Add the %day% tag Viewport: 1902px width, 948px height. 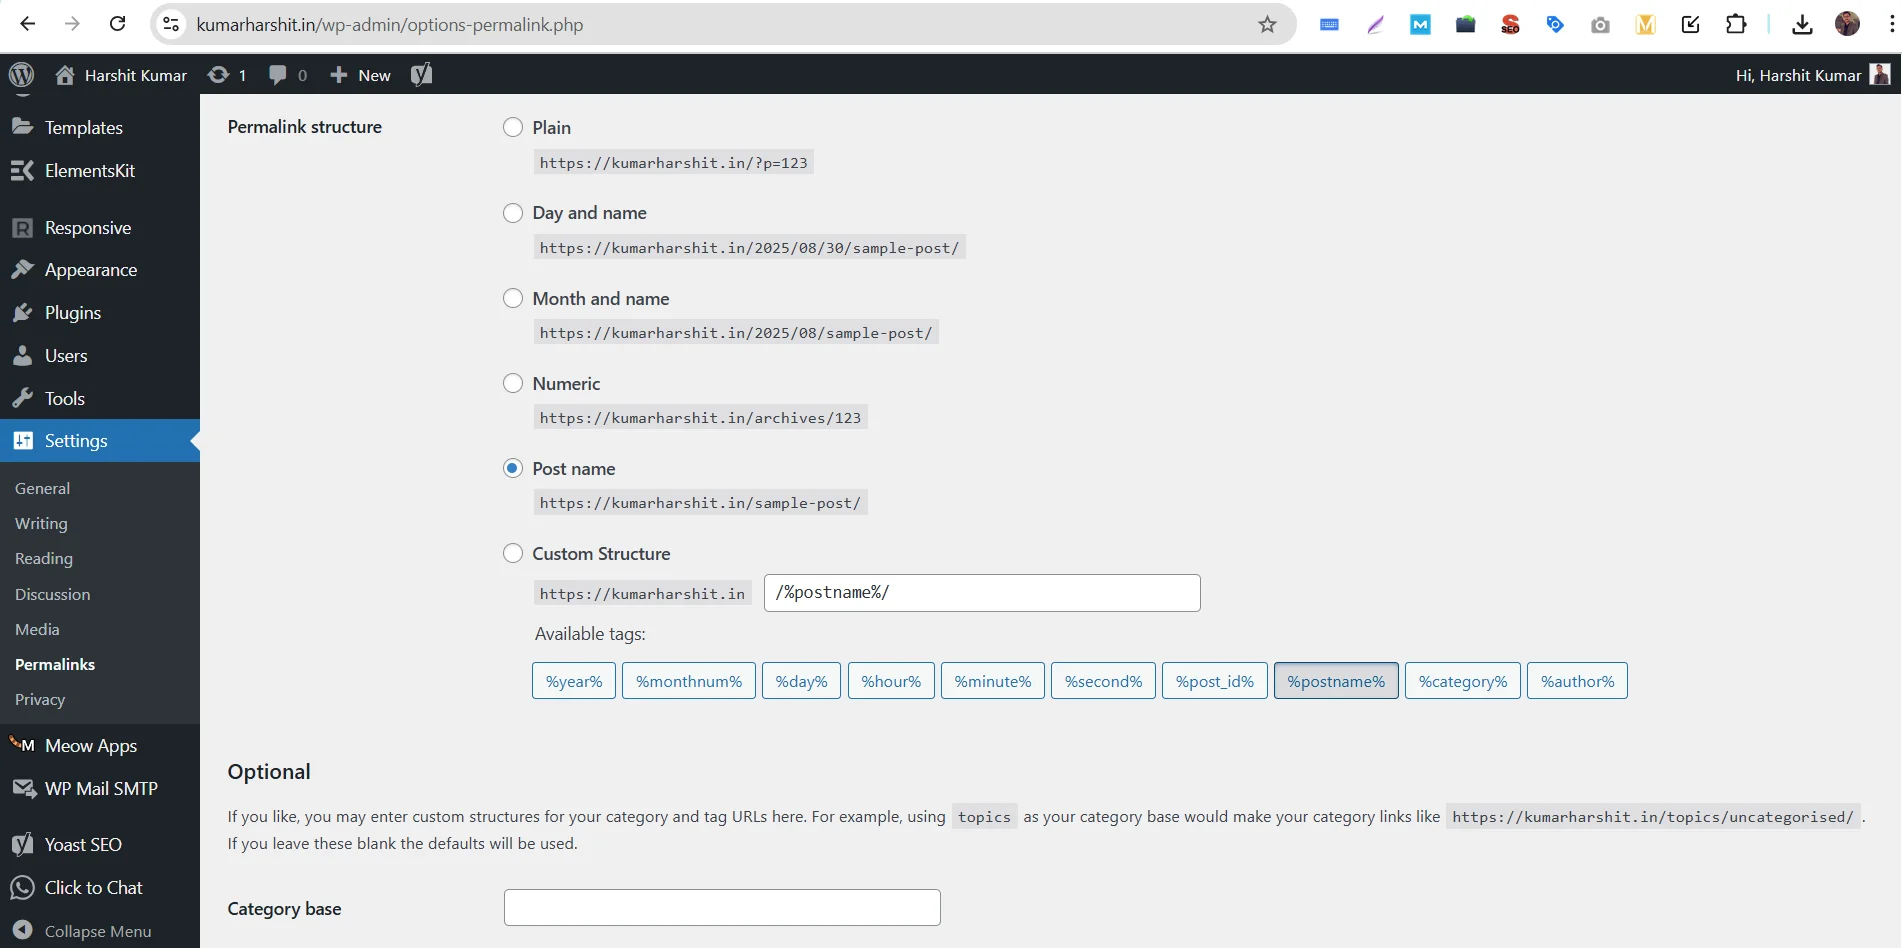coord(802,681)
